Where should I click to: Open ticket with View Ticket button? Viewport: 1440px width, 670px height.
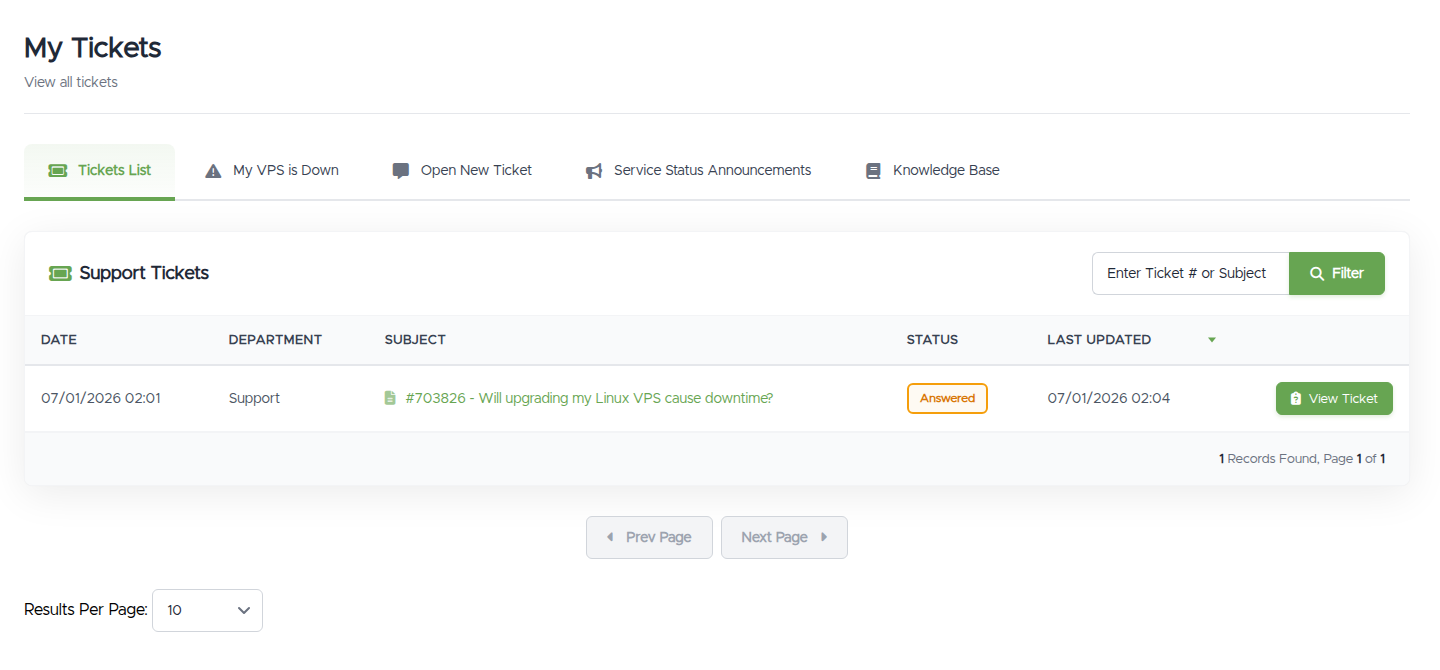[x=1334, y=398]
